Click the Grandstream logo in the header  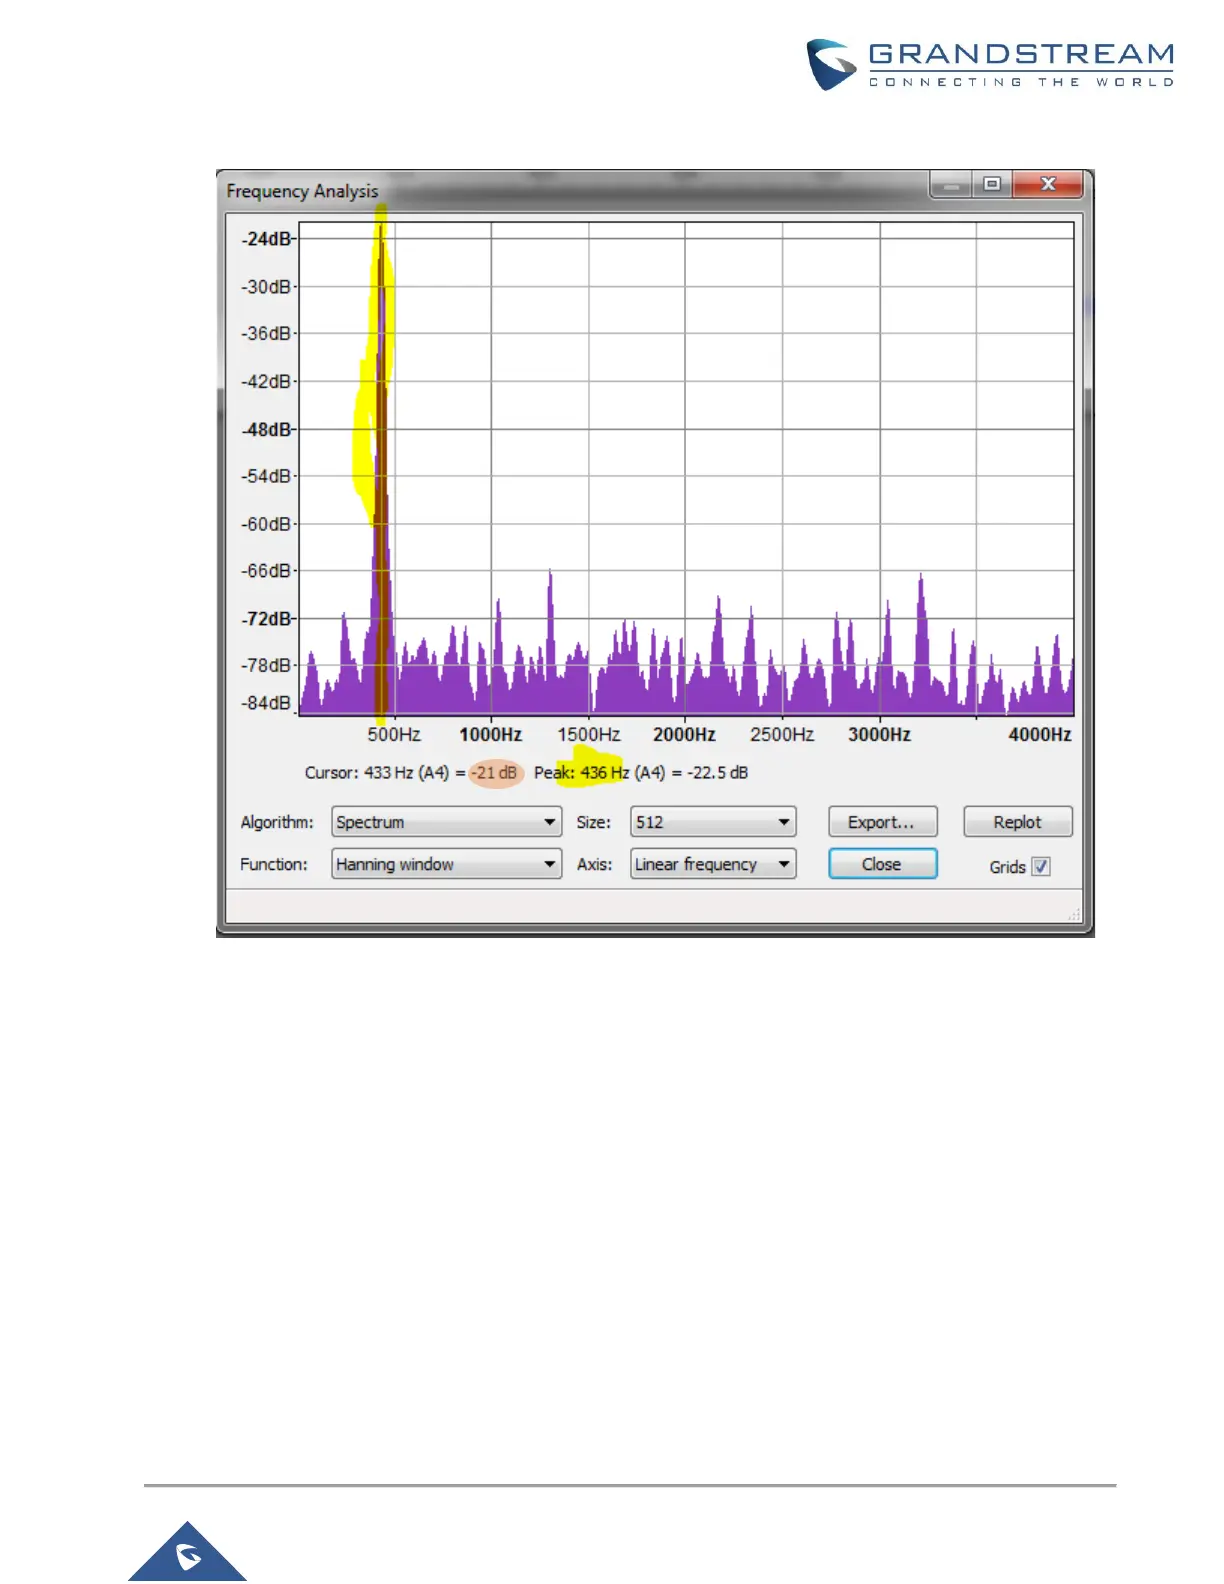pyautogui.click(x=990, y=65)
